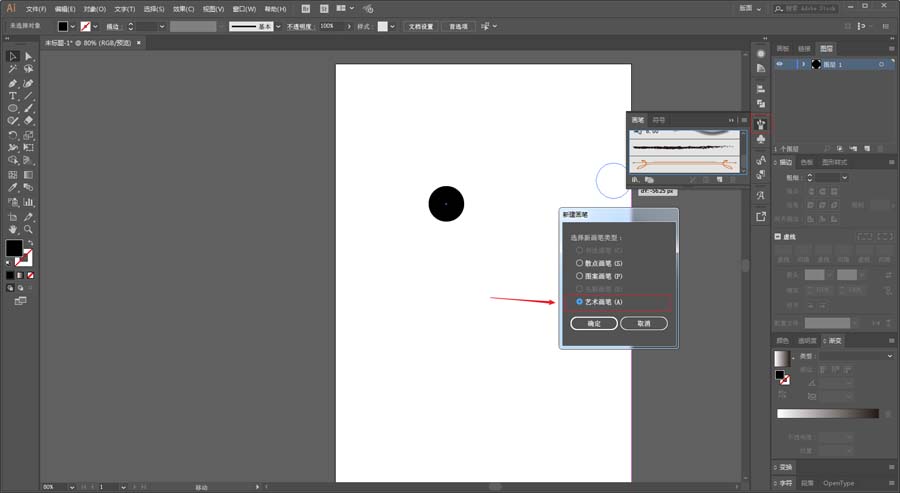
Task: Click the 确定 button in dialog
Action: point(594,324)
